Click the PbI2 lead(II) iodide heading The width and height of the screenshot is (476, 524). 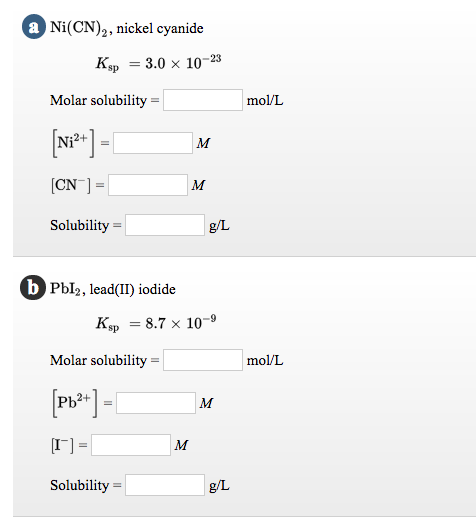pyautogui.click(x=113, y=289)
